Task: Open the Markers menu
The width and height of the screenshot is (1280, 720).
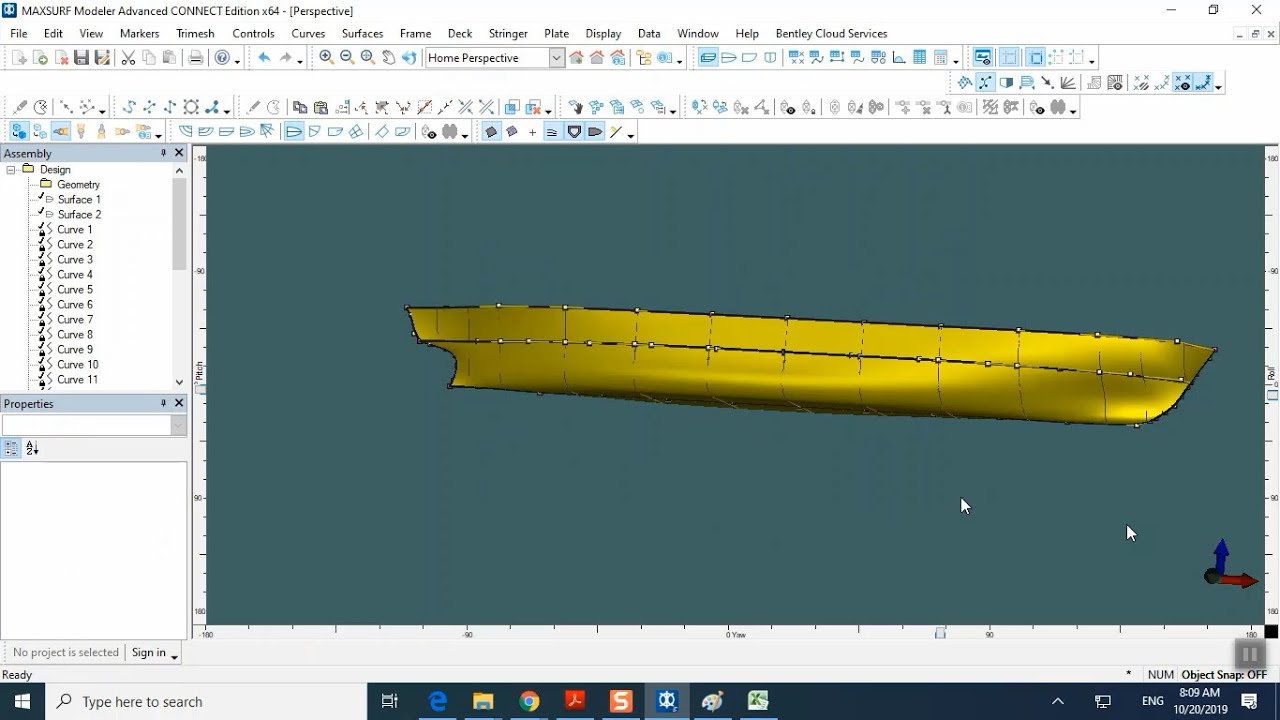Action: 139,33
